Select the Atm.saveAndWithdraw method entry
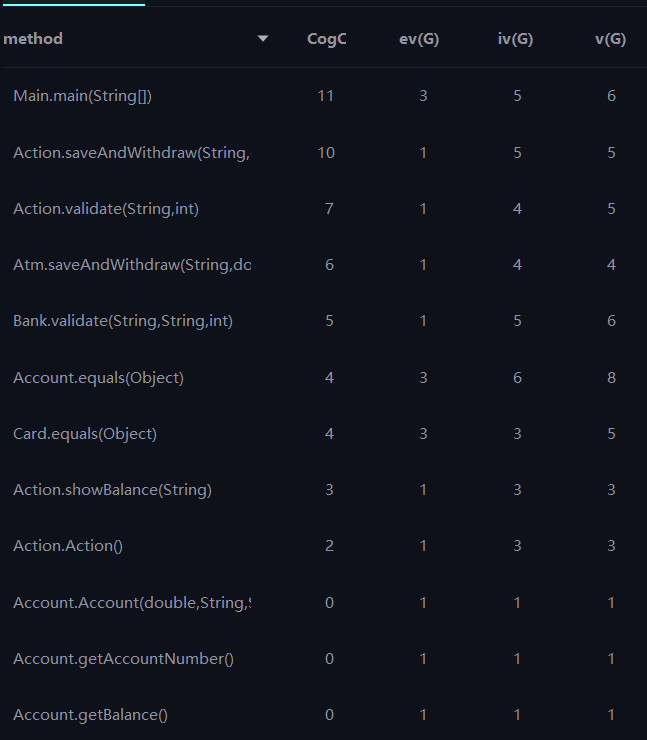Image resolution: width=647 pixels, height=740 pixels. [132, 265]
